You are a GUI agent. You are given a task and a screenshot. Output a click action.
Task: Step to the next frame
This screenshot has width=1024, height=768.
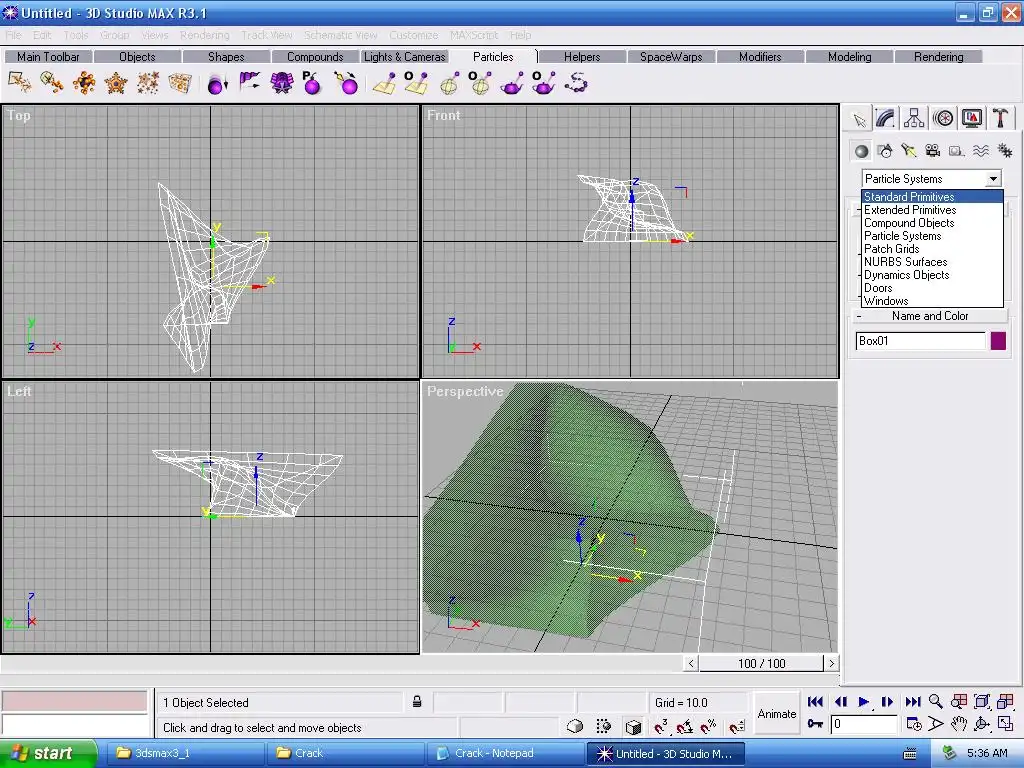click(888, 702)
